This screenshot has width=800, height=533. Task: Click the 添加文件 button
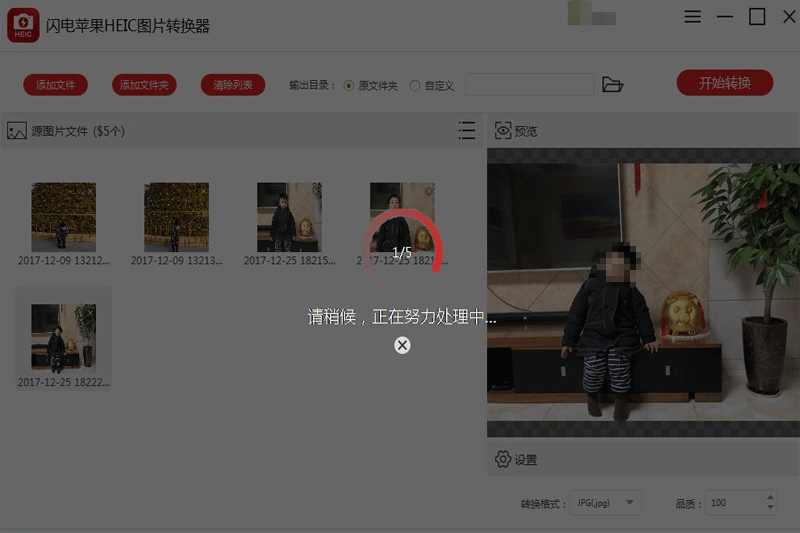55,85
